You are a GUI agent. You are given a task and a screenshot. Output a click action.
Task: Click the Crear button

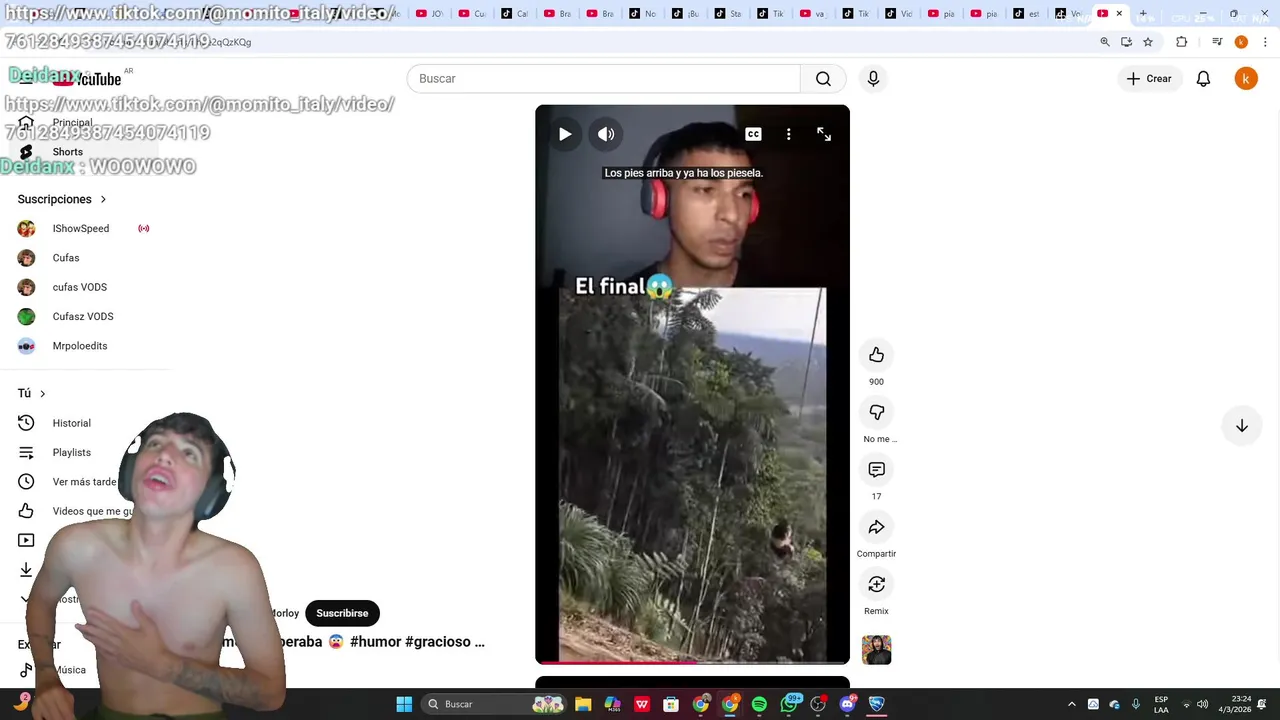point(1149,79)
